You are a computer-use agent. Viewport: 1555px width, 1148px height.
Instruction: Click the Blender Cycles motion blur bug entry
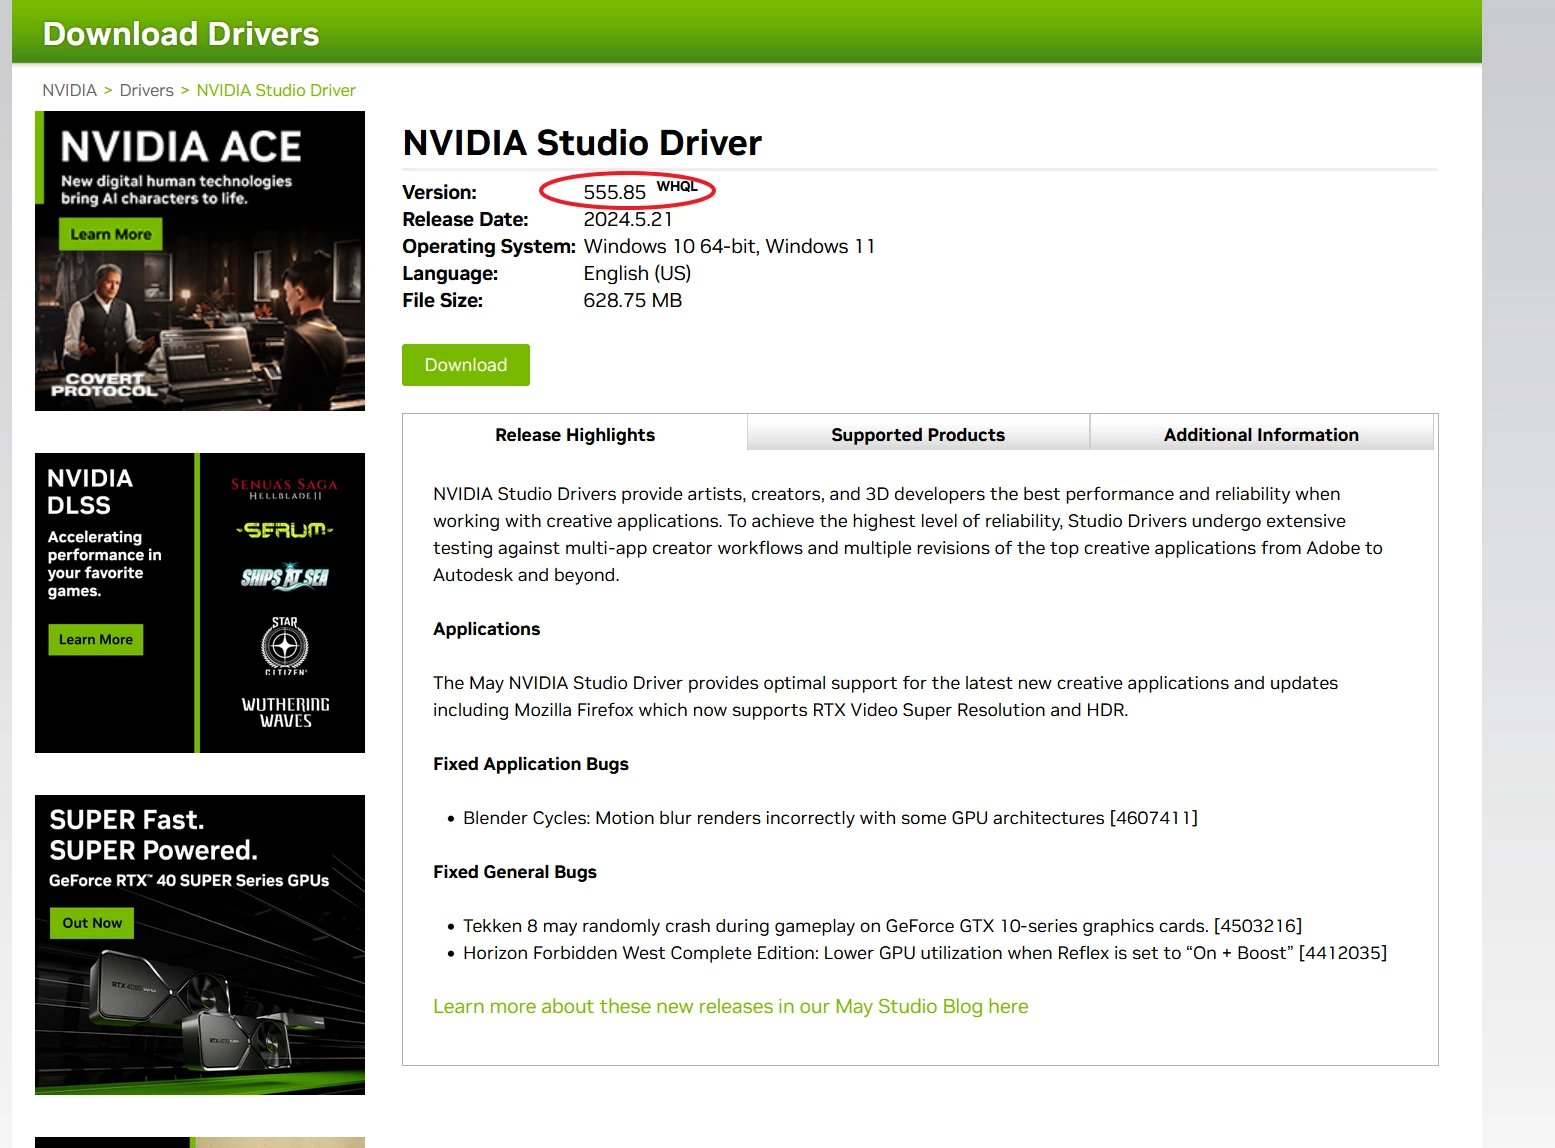point(830,818)
